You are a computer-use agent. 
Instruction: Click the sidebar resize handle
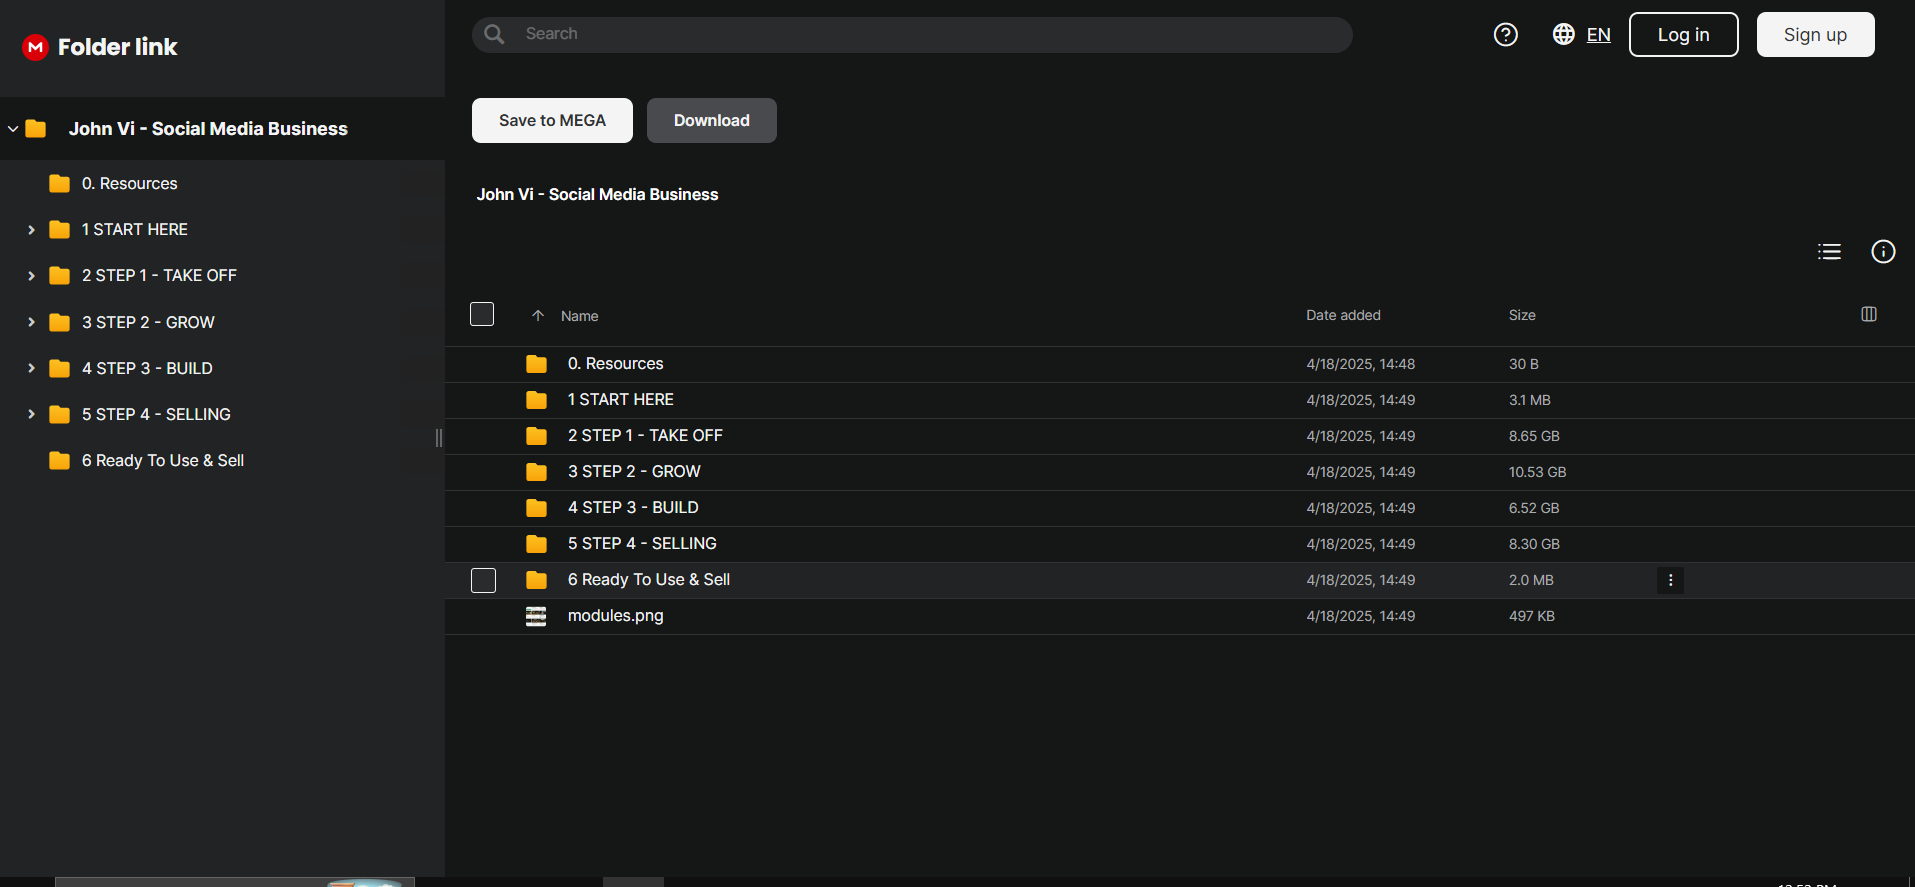point(439,438)
